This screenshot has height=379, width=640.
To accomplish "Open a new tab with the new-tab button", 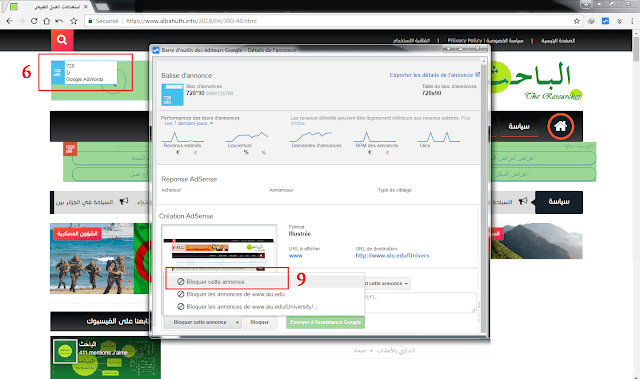I will tap(102, 6).
